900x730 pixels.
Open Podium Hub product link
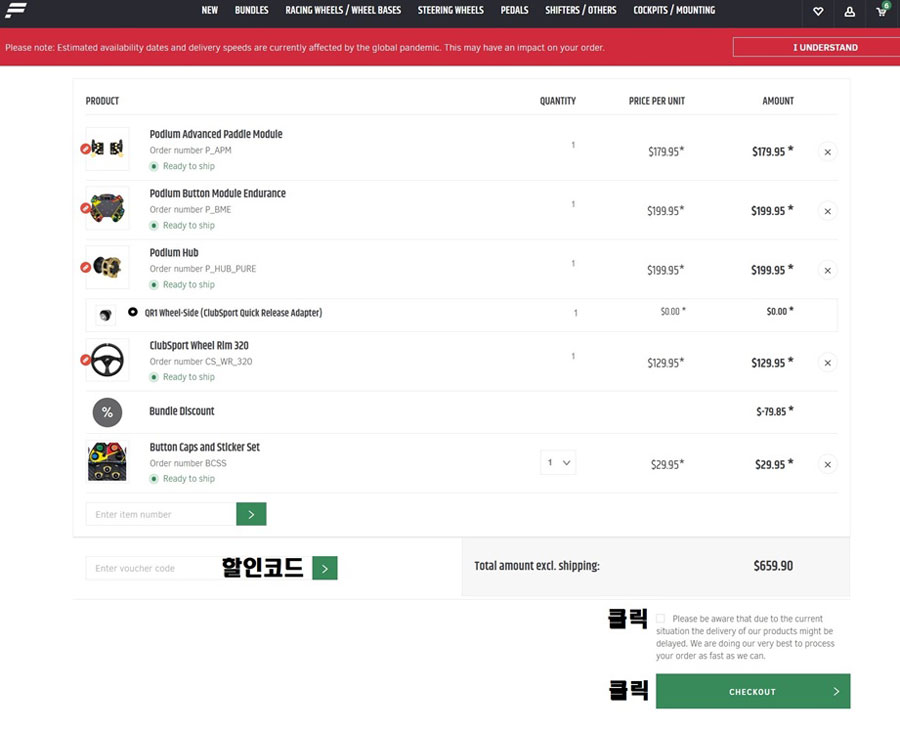(x=174, y=253)
